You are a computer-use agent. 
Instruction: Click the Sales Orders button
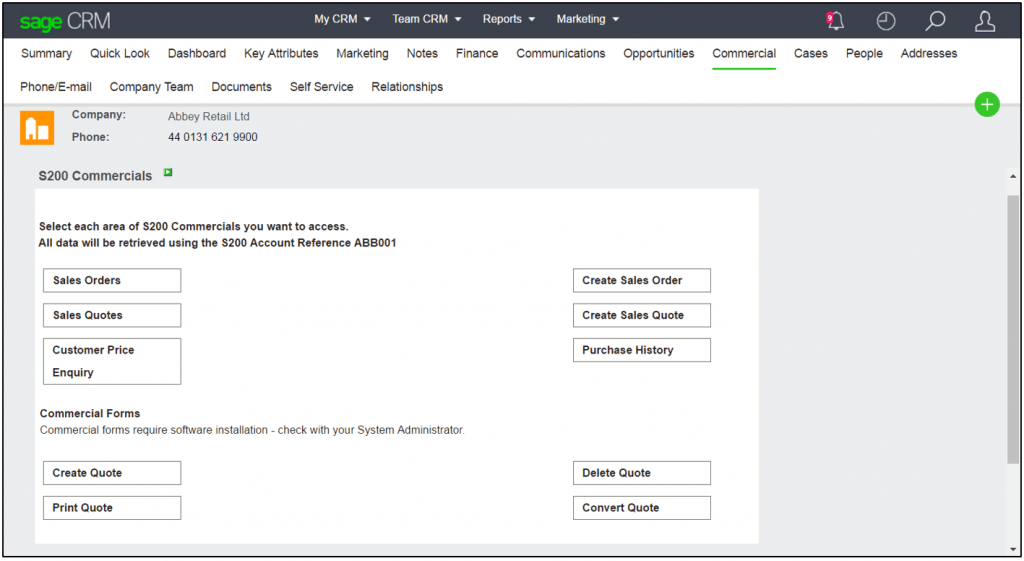[x=112, y=280]
